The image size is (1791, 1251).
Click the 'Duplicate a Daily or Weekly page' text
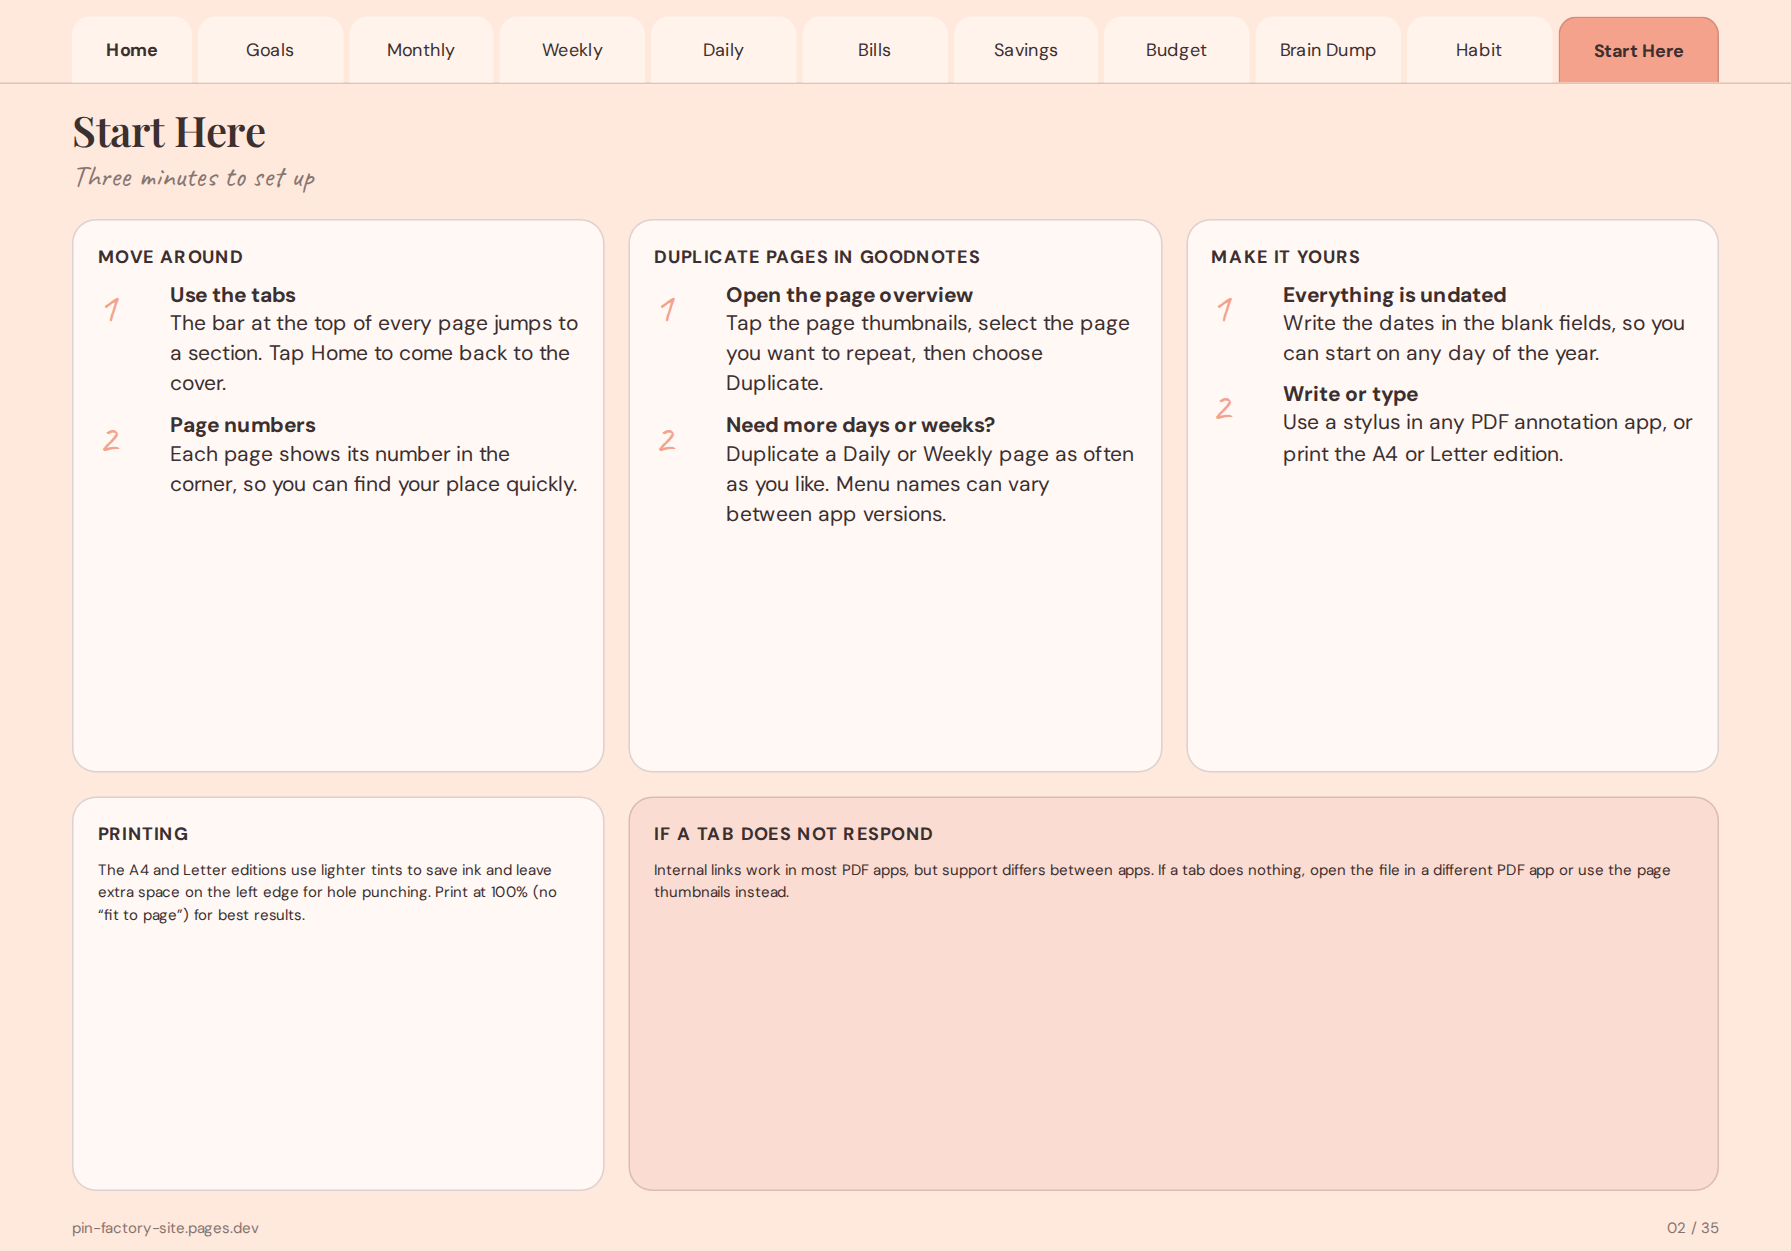(929, 484)
